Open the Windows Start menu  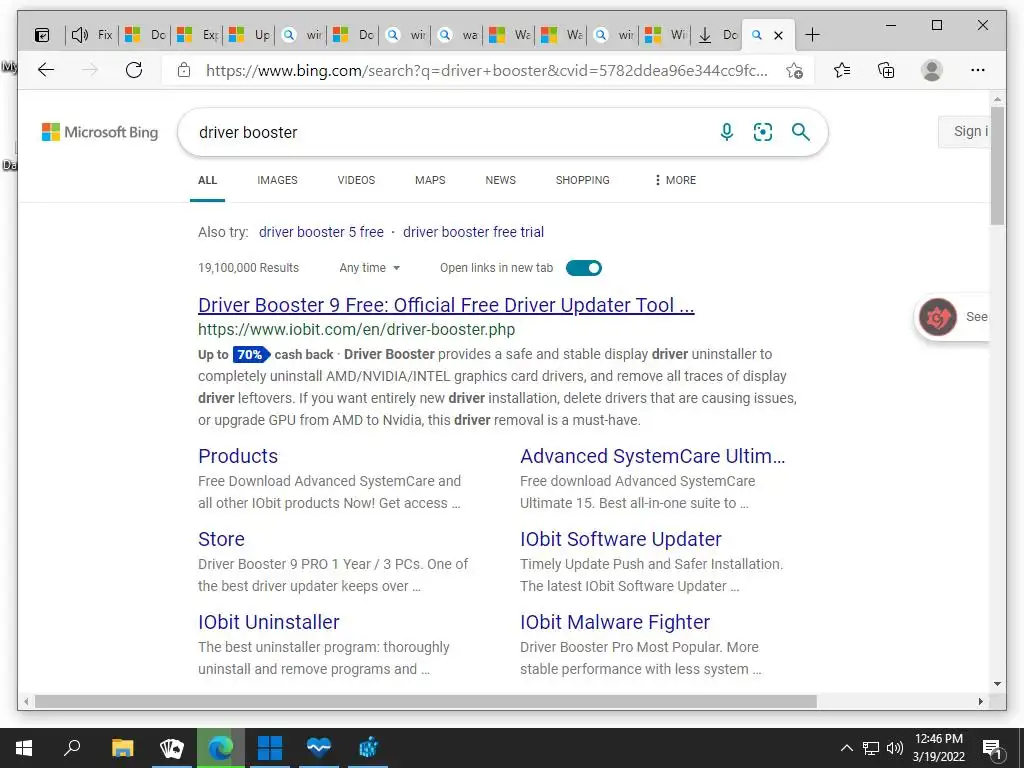[x=24, y=748]
